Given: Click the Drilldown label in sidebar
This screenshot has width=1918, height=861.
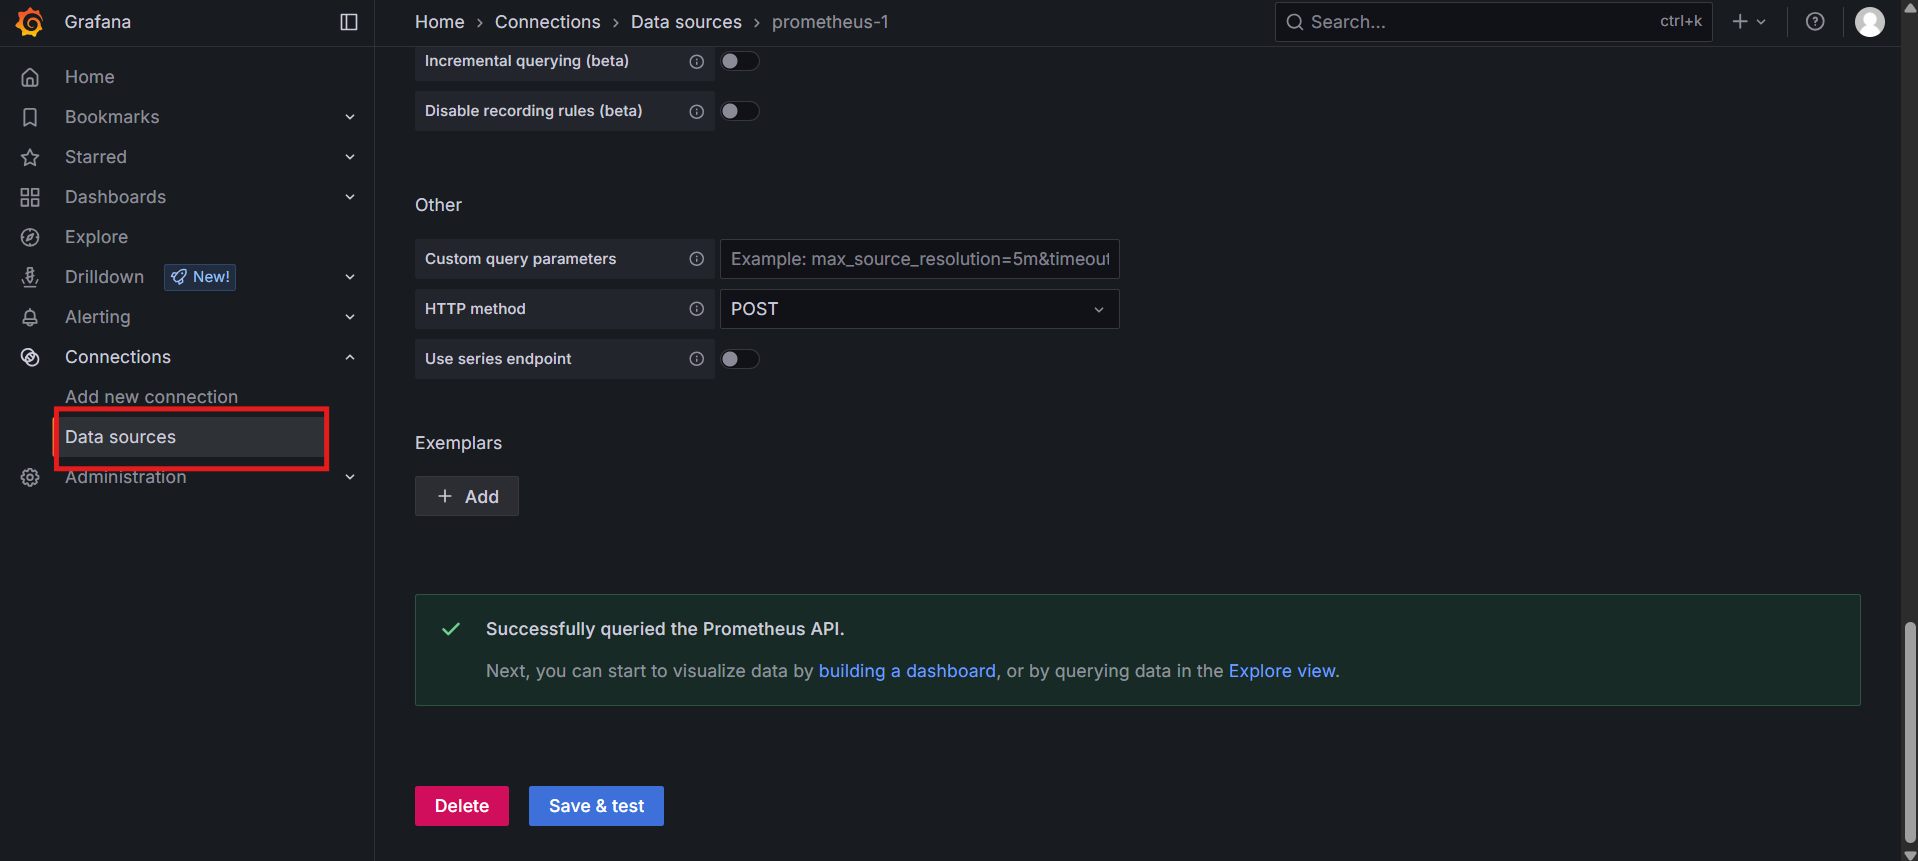Looking at the screenshot, I should pos(104,277).
